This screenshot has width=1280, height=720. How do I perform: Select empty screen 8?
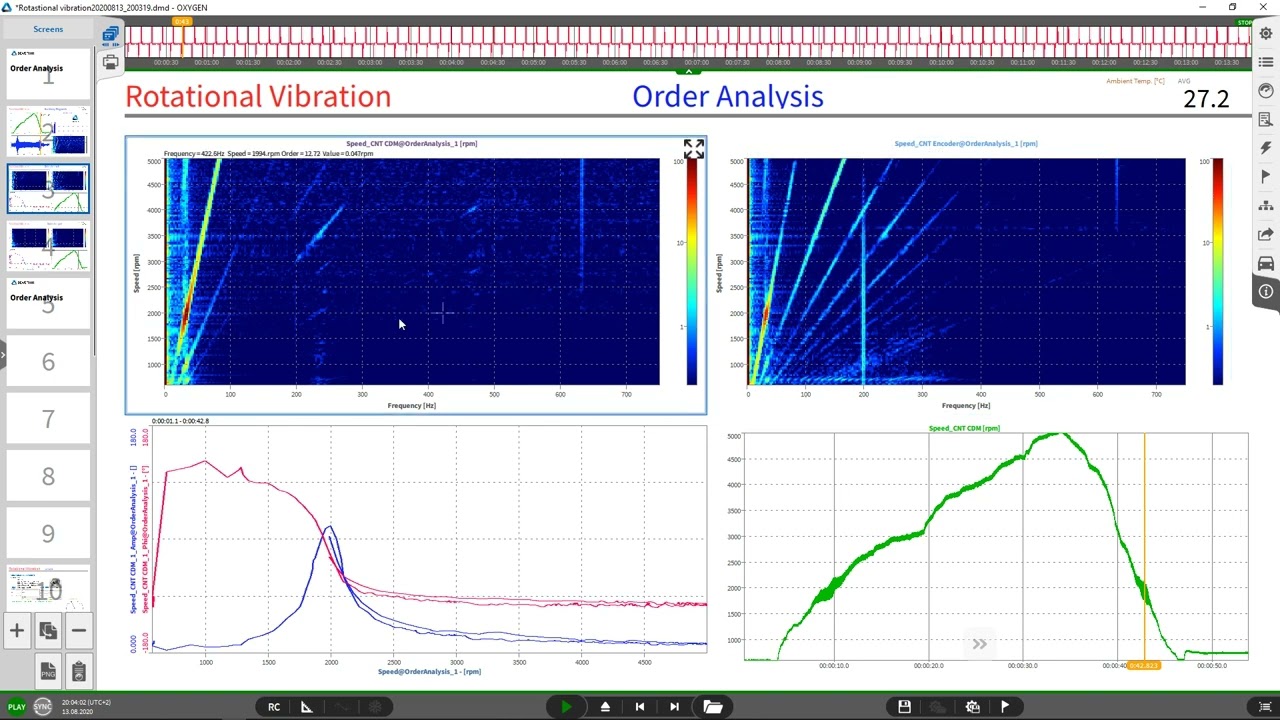point(48,475)
